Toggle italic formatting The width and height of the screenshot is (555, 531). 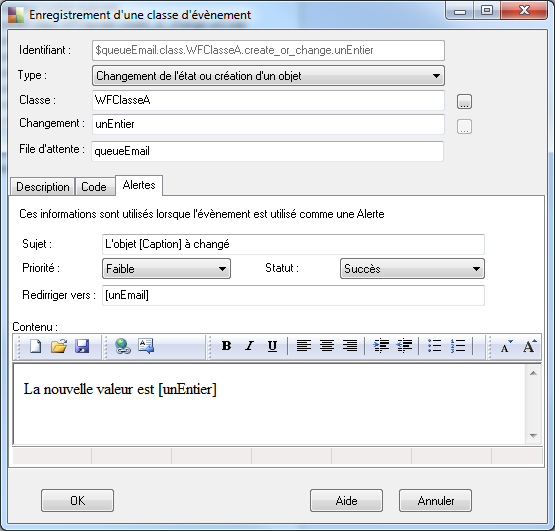click(x=250, y=346)
